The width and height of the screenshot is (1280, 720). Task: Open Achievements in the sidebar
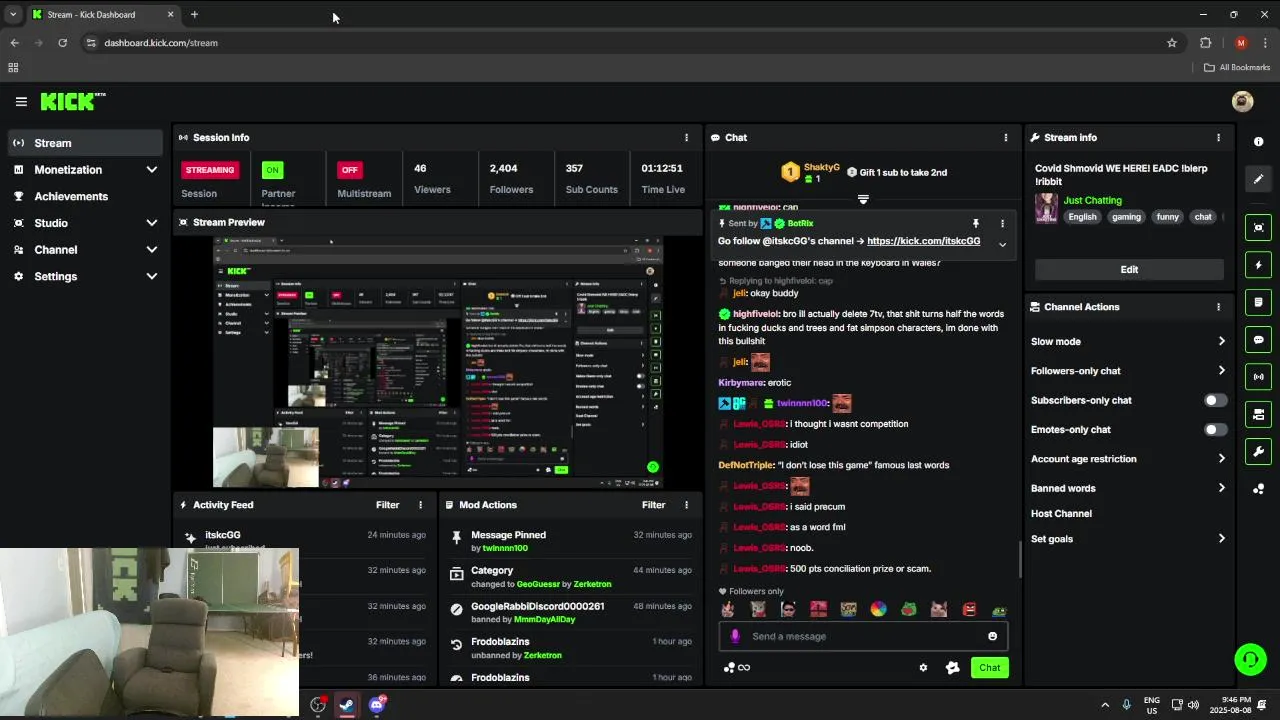coord(85,196)
